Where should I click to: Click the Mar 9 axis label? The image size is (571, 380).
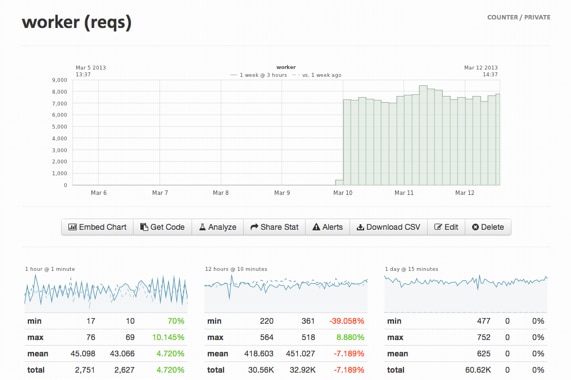[282, 193]
